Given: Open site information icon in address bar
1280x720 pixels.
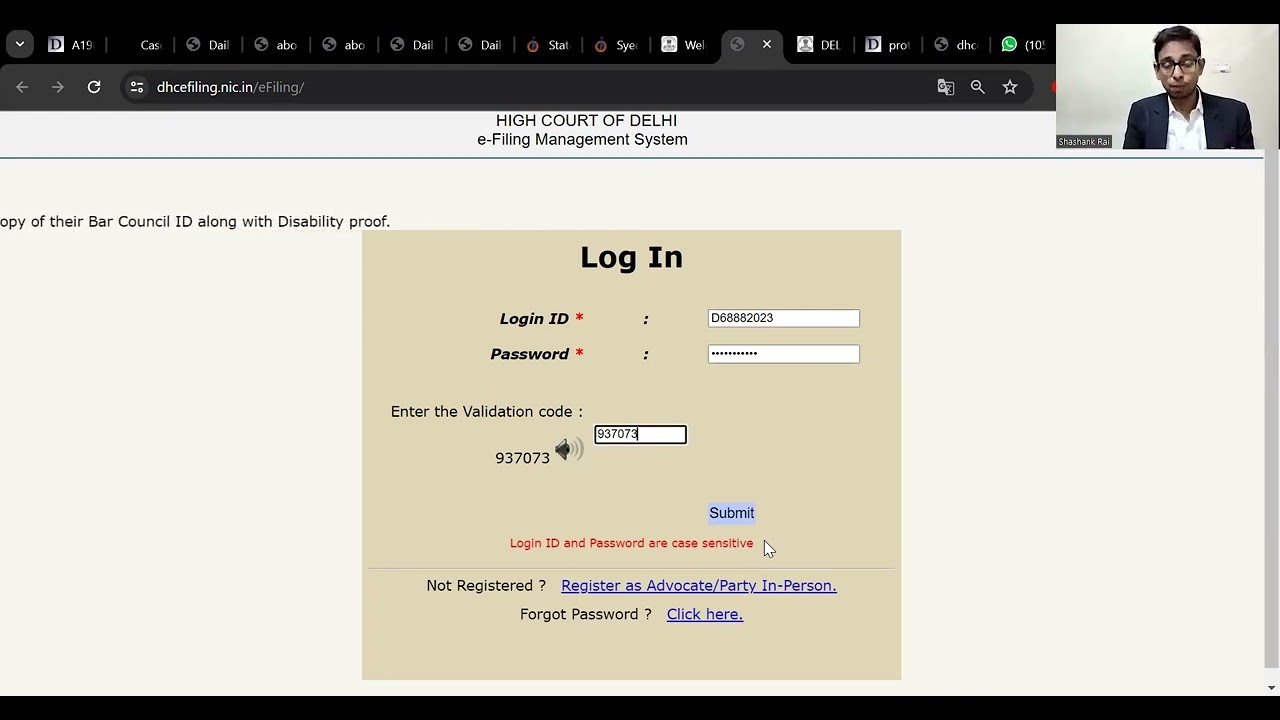Looking at the screenshot, I should click(x=137, y=87).
